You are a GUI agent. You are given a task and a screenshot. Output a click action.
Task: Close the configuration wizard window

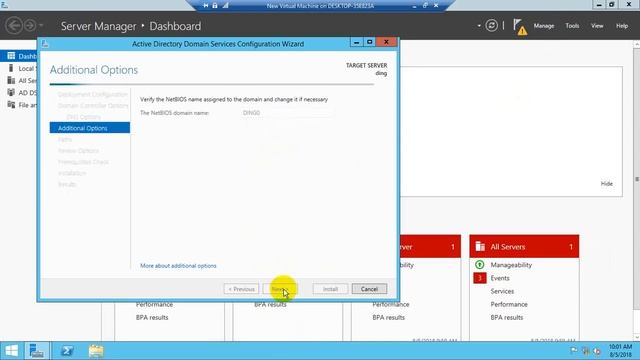point(386,42)
